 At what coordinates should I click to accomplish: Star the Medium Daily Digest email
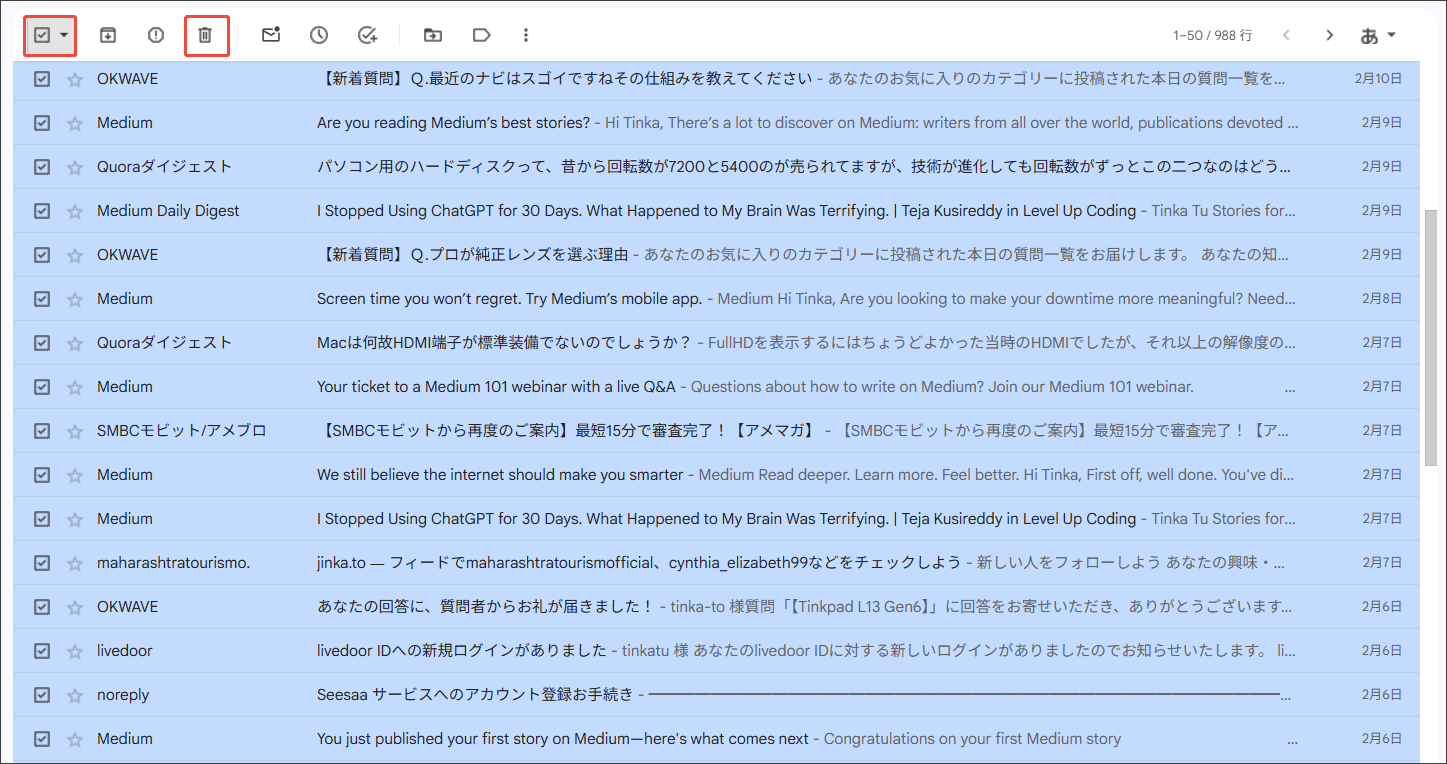[x=75, y=210]
